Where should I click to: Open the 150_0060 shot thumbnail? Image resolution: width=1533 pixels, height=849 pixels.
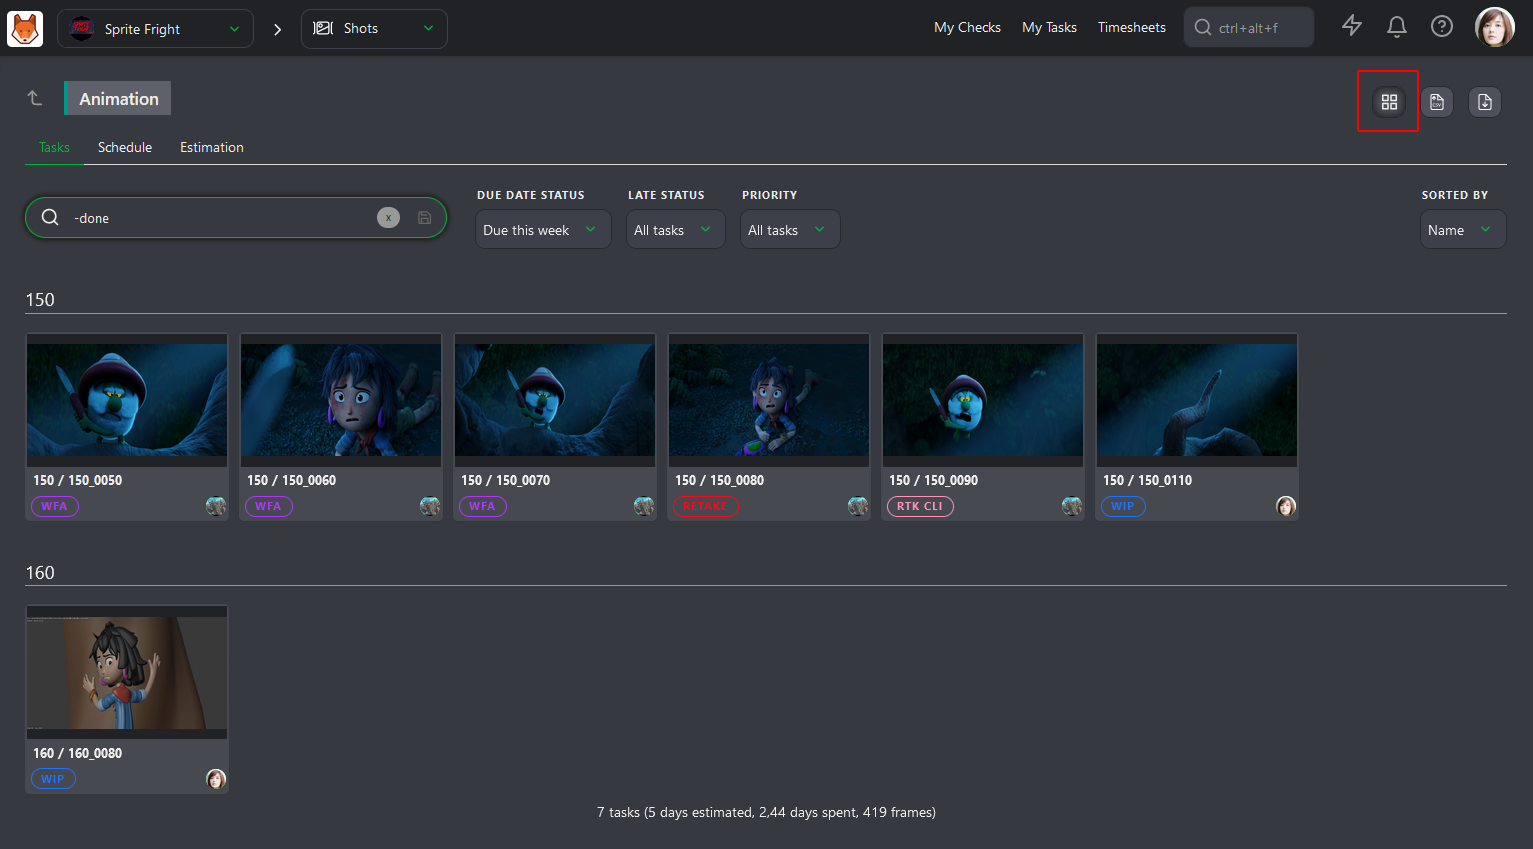click(x=341, y=400)
